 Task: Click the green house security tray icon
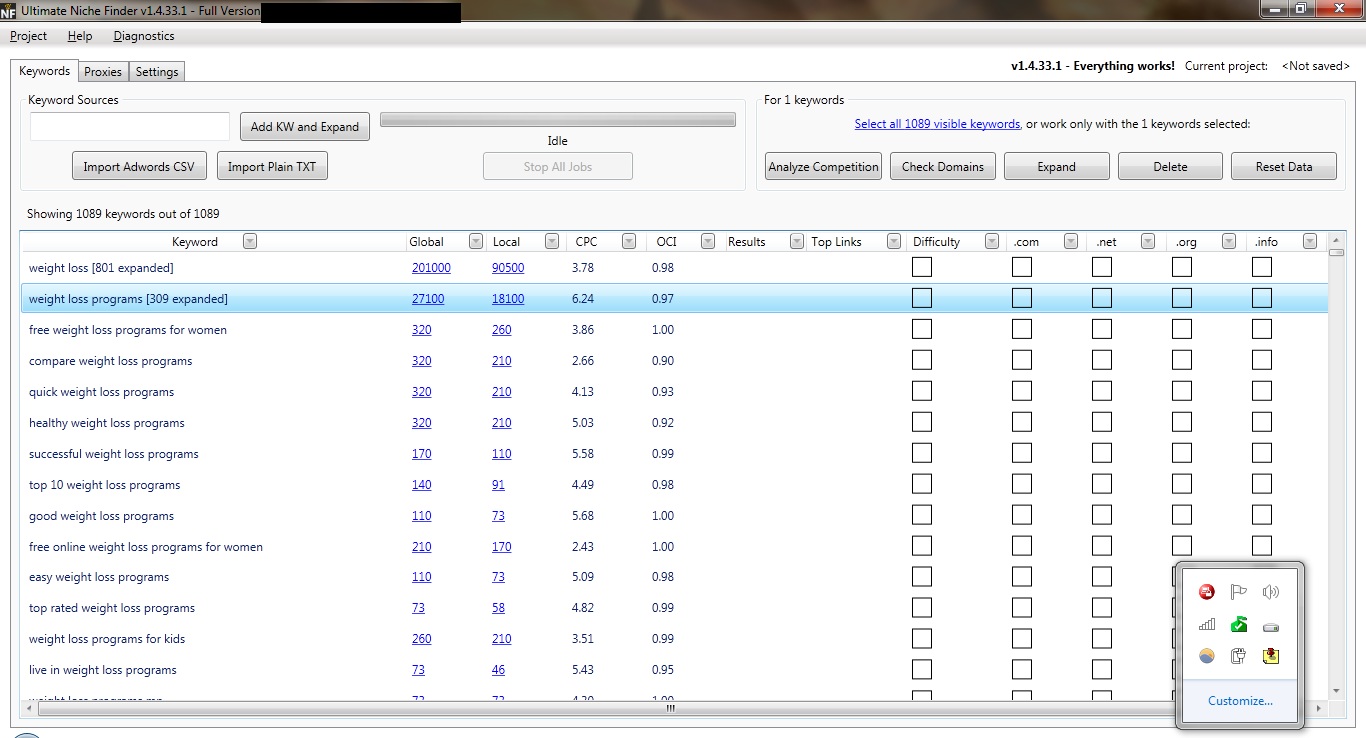point(1239,624)
